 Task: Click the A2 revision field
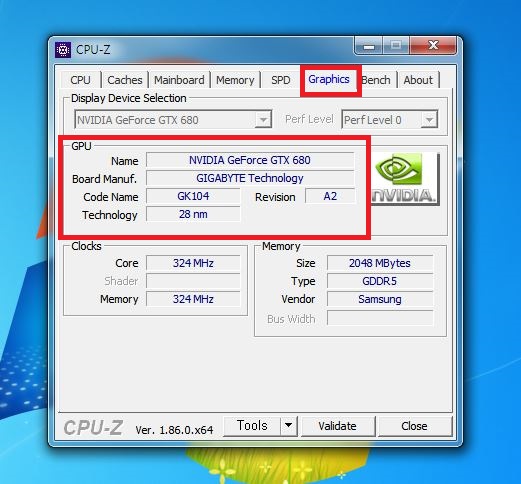[330, 196]
